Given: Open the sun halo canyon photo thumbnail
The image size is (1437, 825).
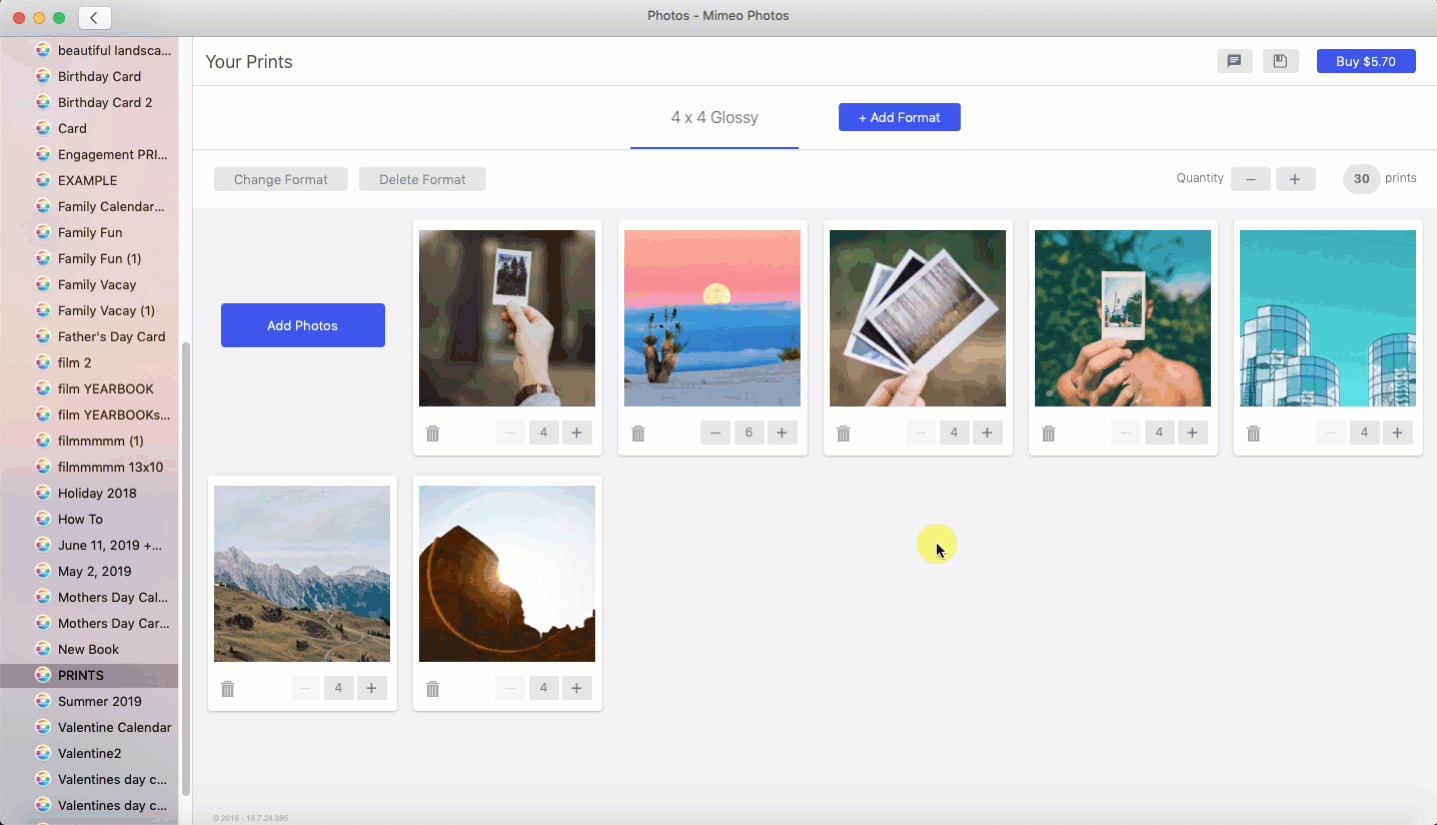Looking at the screenshot, I should click(507, 572).
